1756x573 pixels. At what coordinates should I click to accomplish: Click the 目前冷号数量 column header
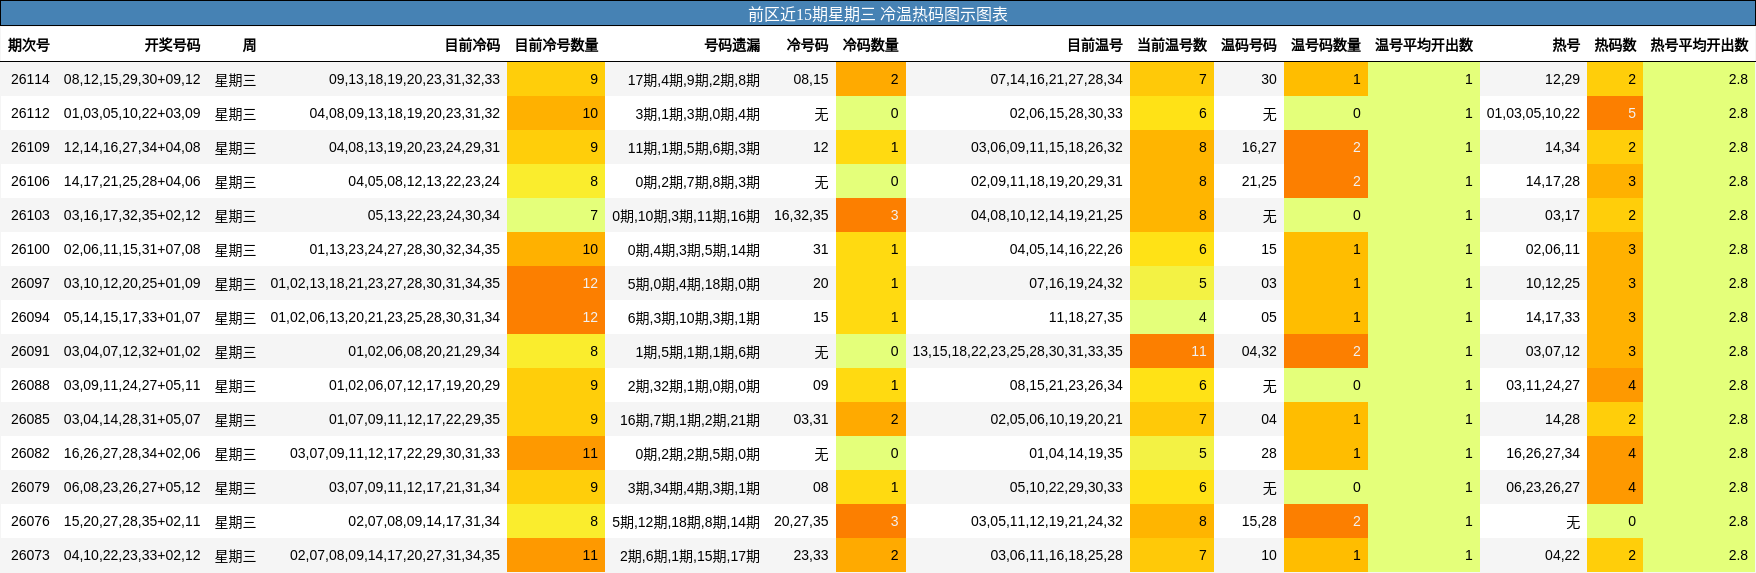[556, 45]
